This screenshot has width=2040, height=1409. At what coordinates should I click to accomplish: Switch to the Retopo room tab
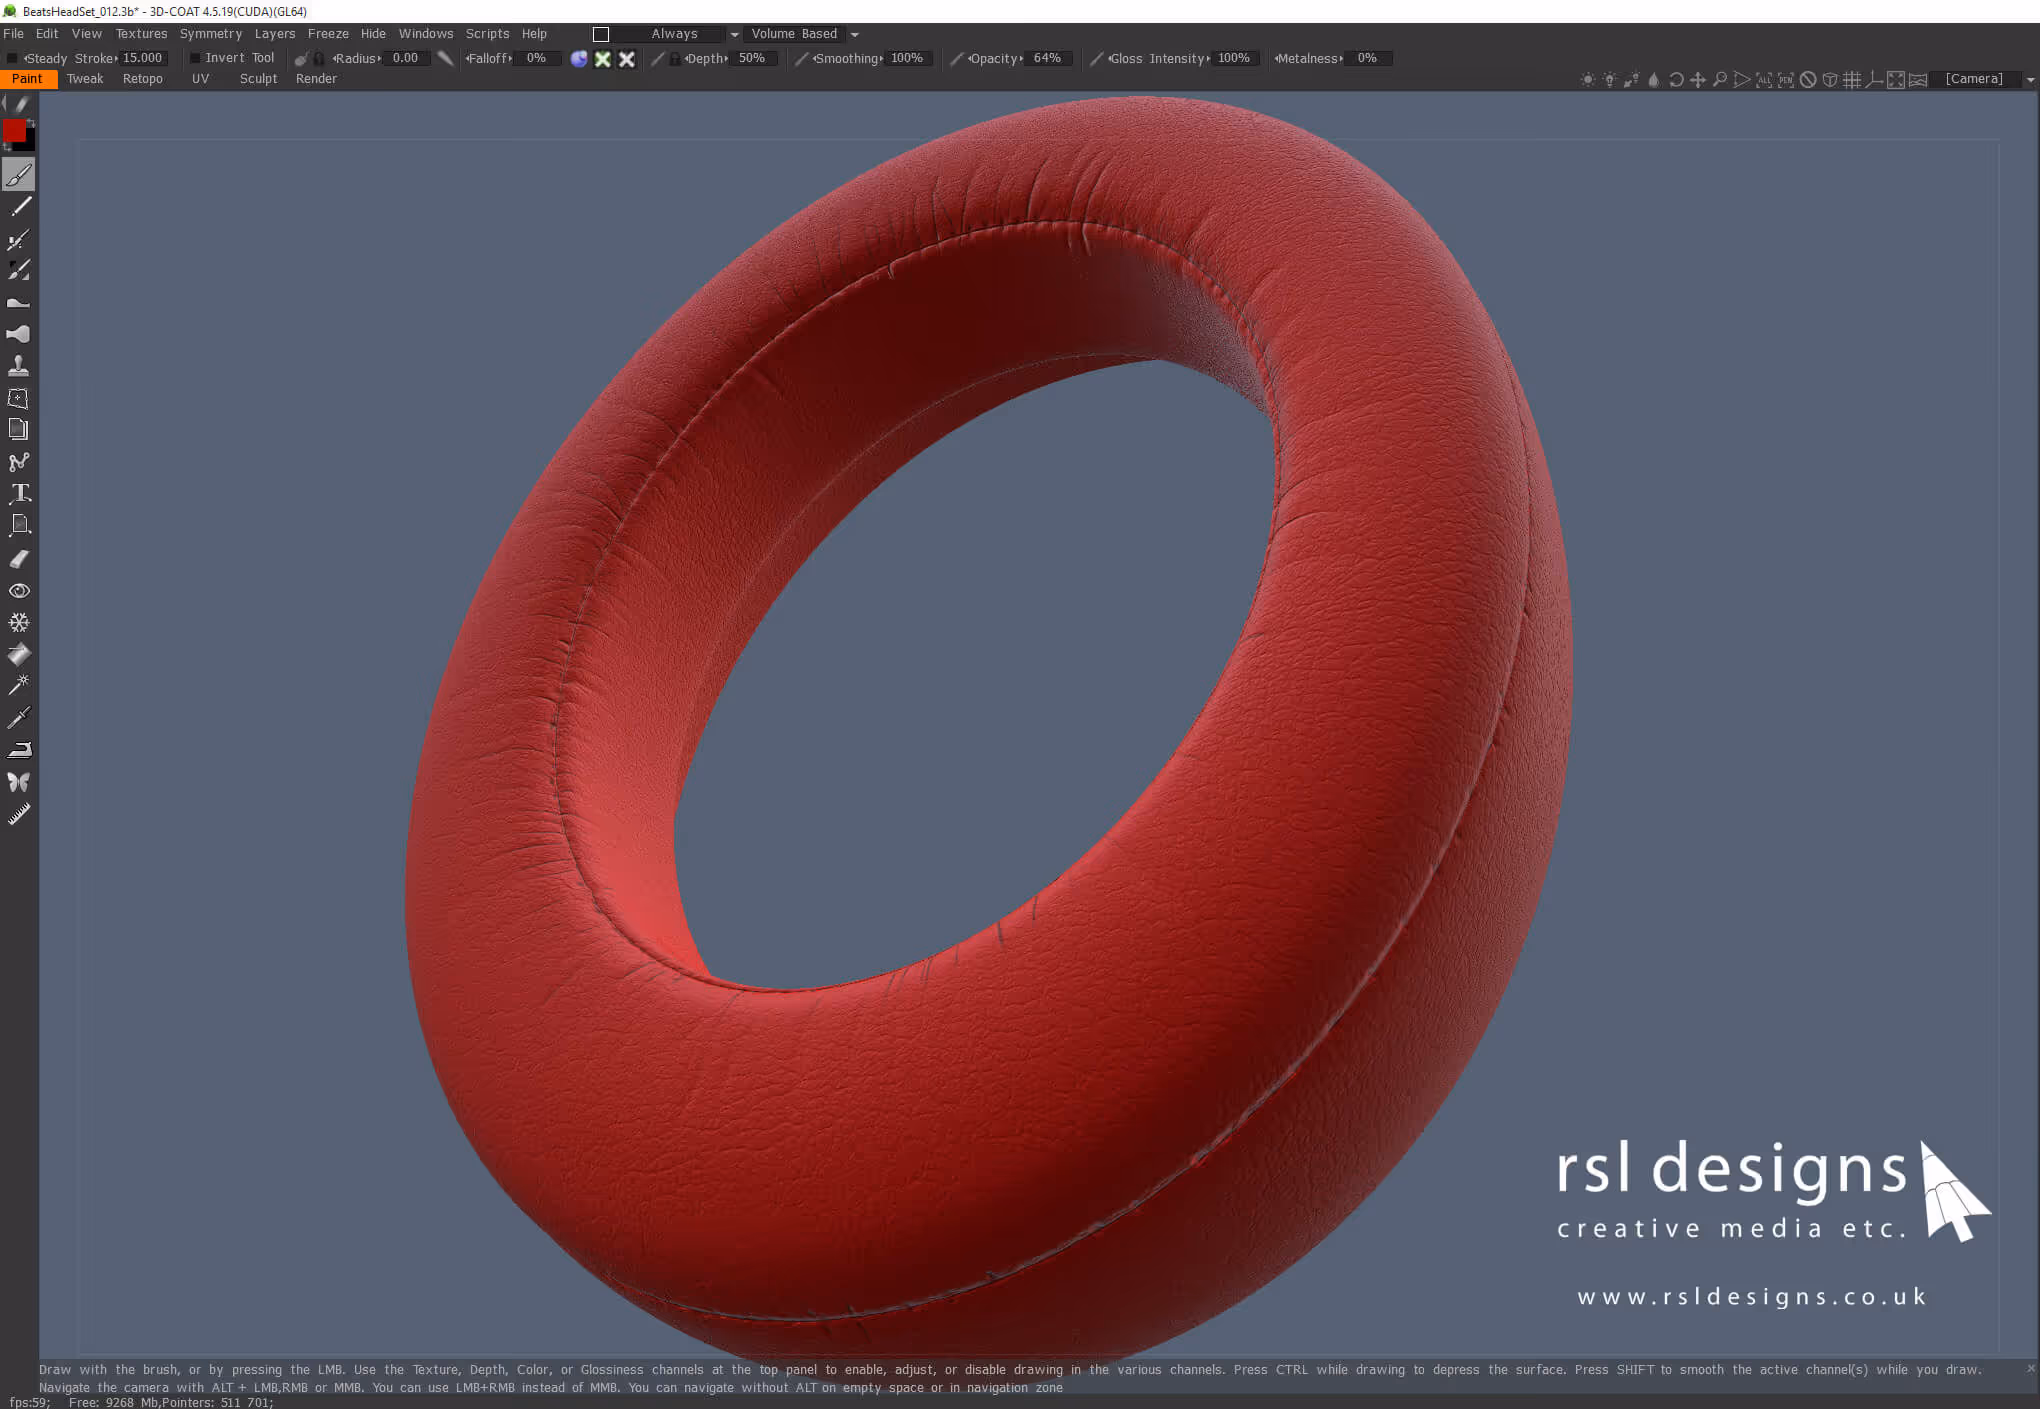(143, 79)
